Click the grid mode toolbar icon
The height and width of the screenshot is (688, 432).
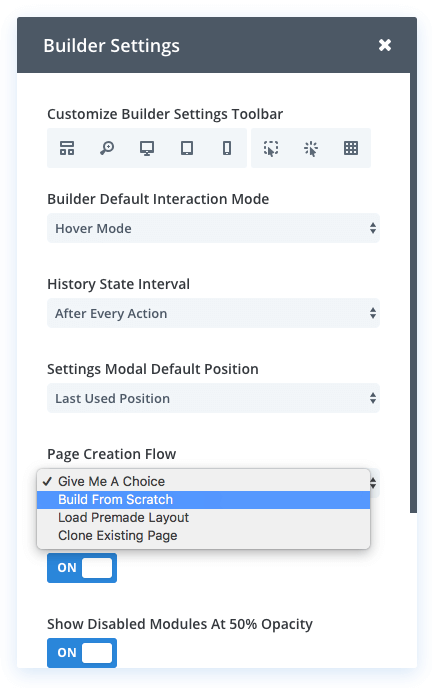(351, 148)
